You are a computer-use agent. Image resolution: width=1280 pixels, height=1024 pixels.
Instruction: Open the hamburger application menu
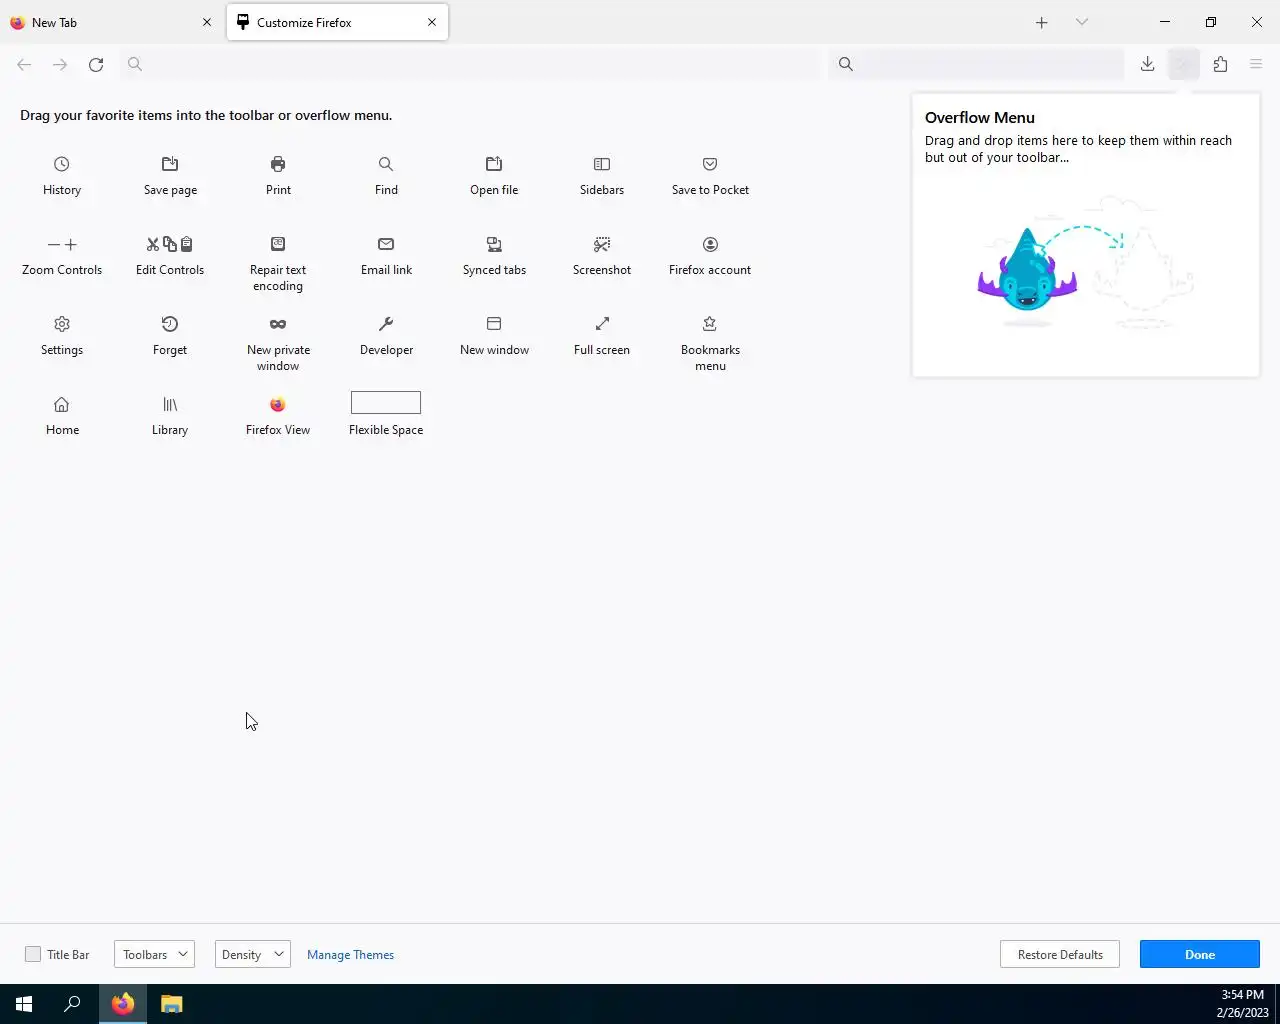(1256, 64)
